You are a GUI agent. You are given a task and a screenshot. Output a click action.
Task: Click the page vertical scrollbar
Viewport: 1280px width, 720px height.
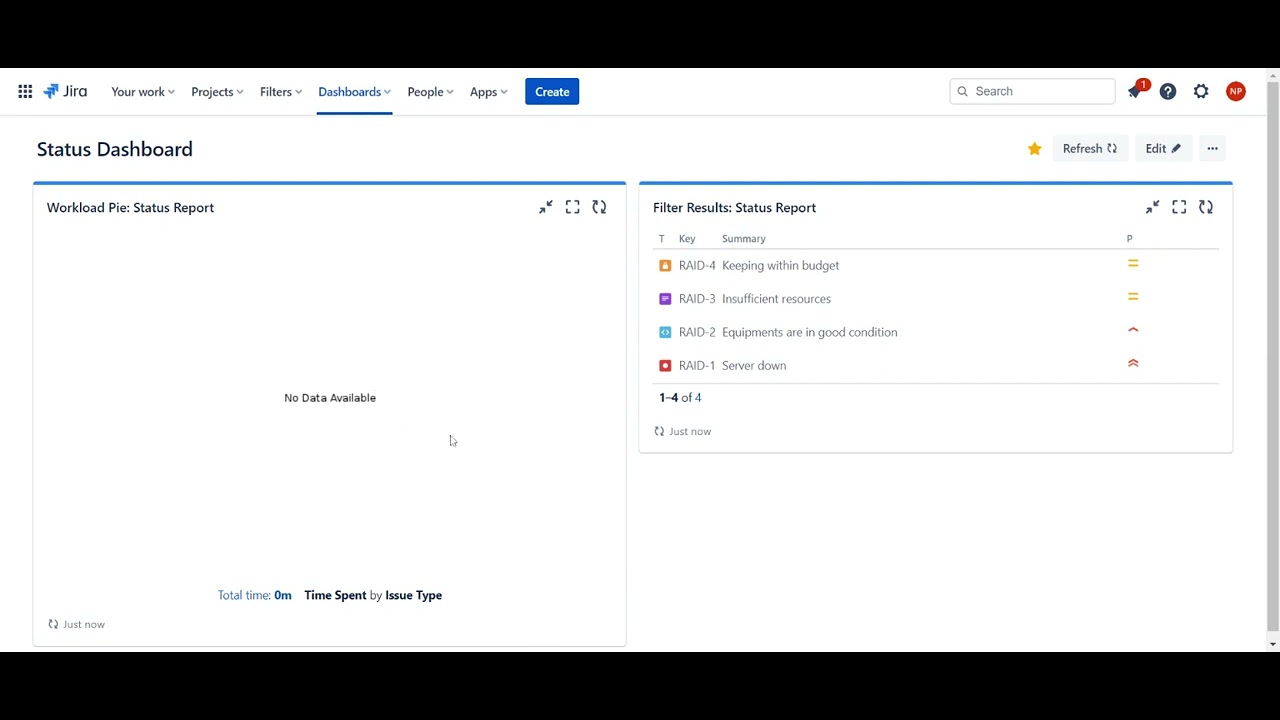(1273, 355)
